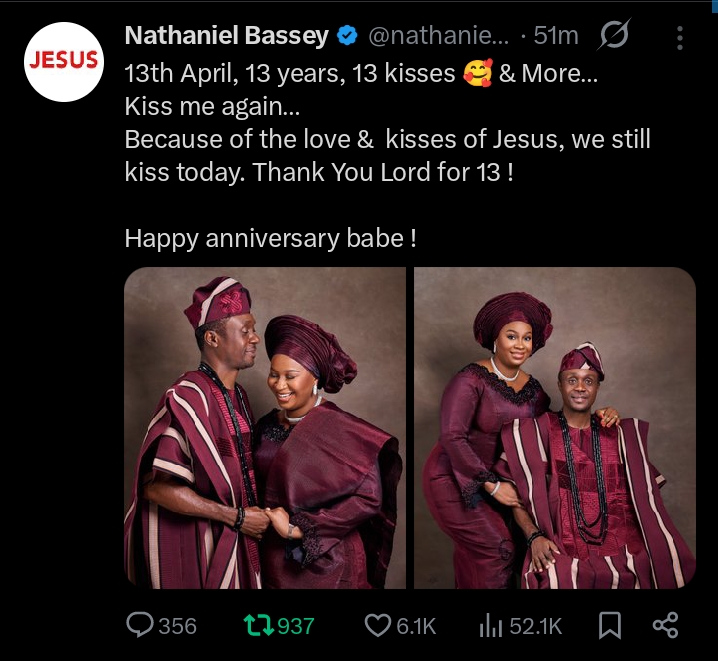Click the 6.1K likes count
Viewport: 718px width, 661px height.
pos(416,626)
